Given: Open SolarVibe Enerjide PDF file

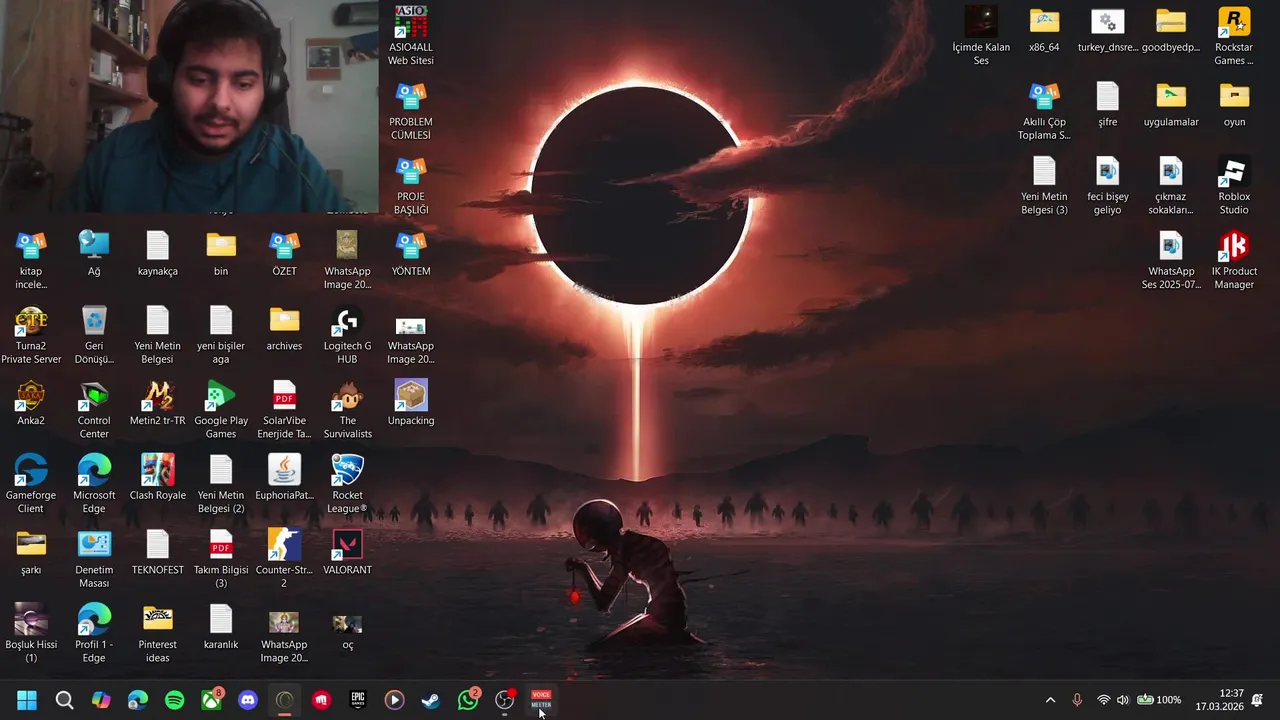Looking at the screenshot, I should pyautogui.click(x=284, y=410).
